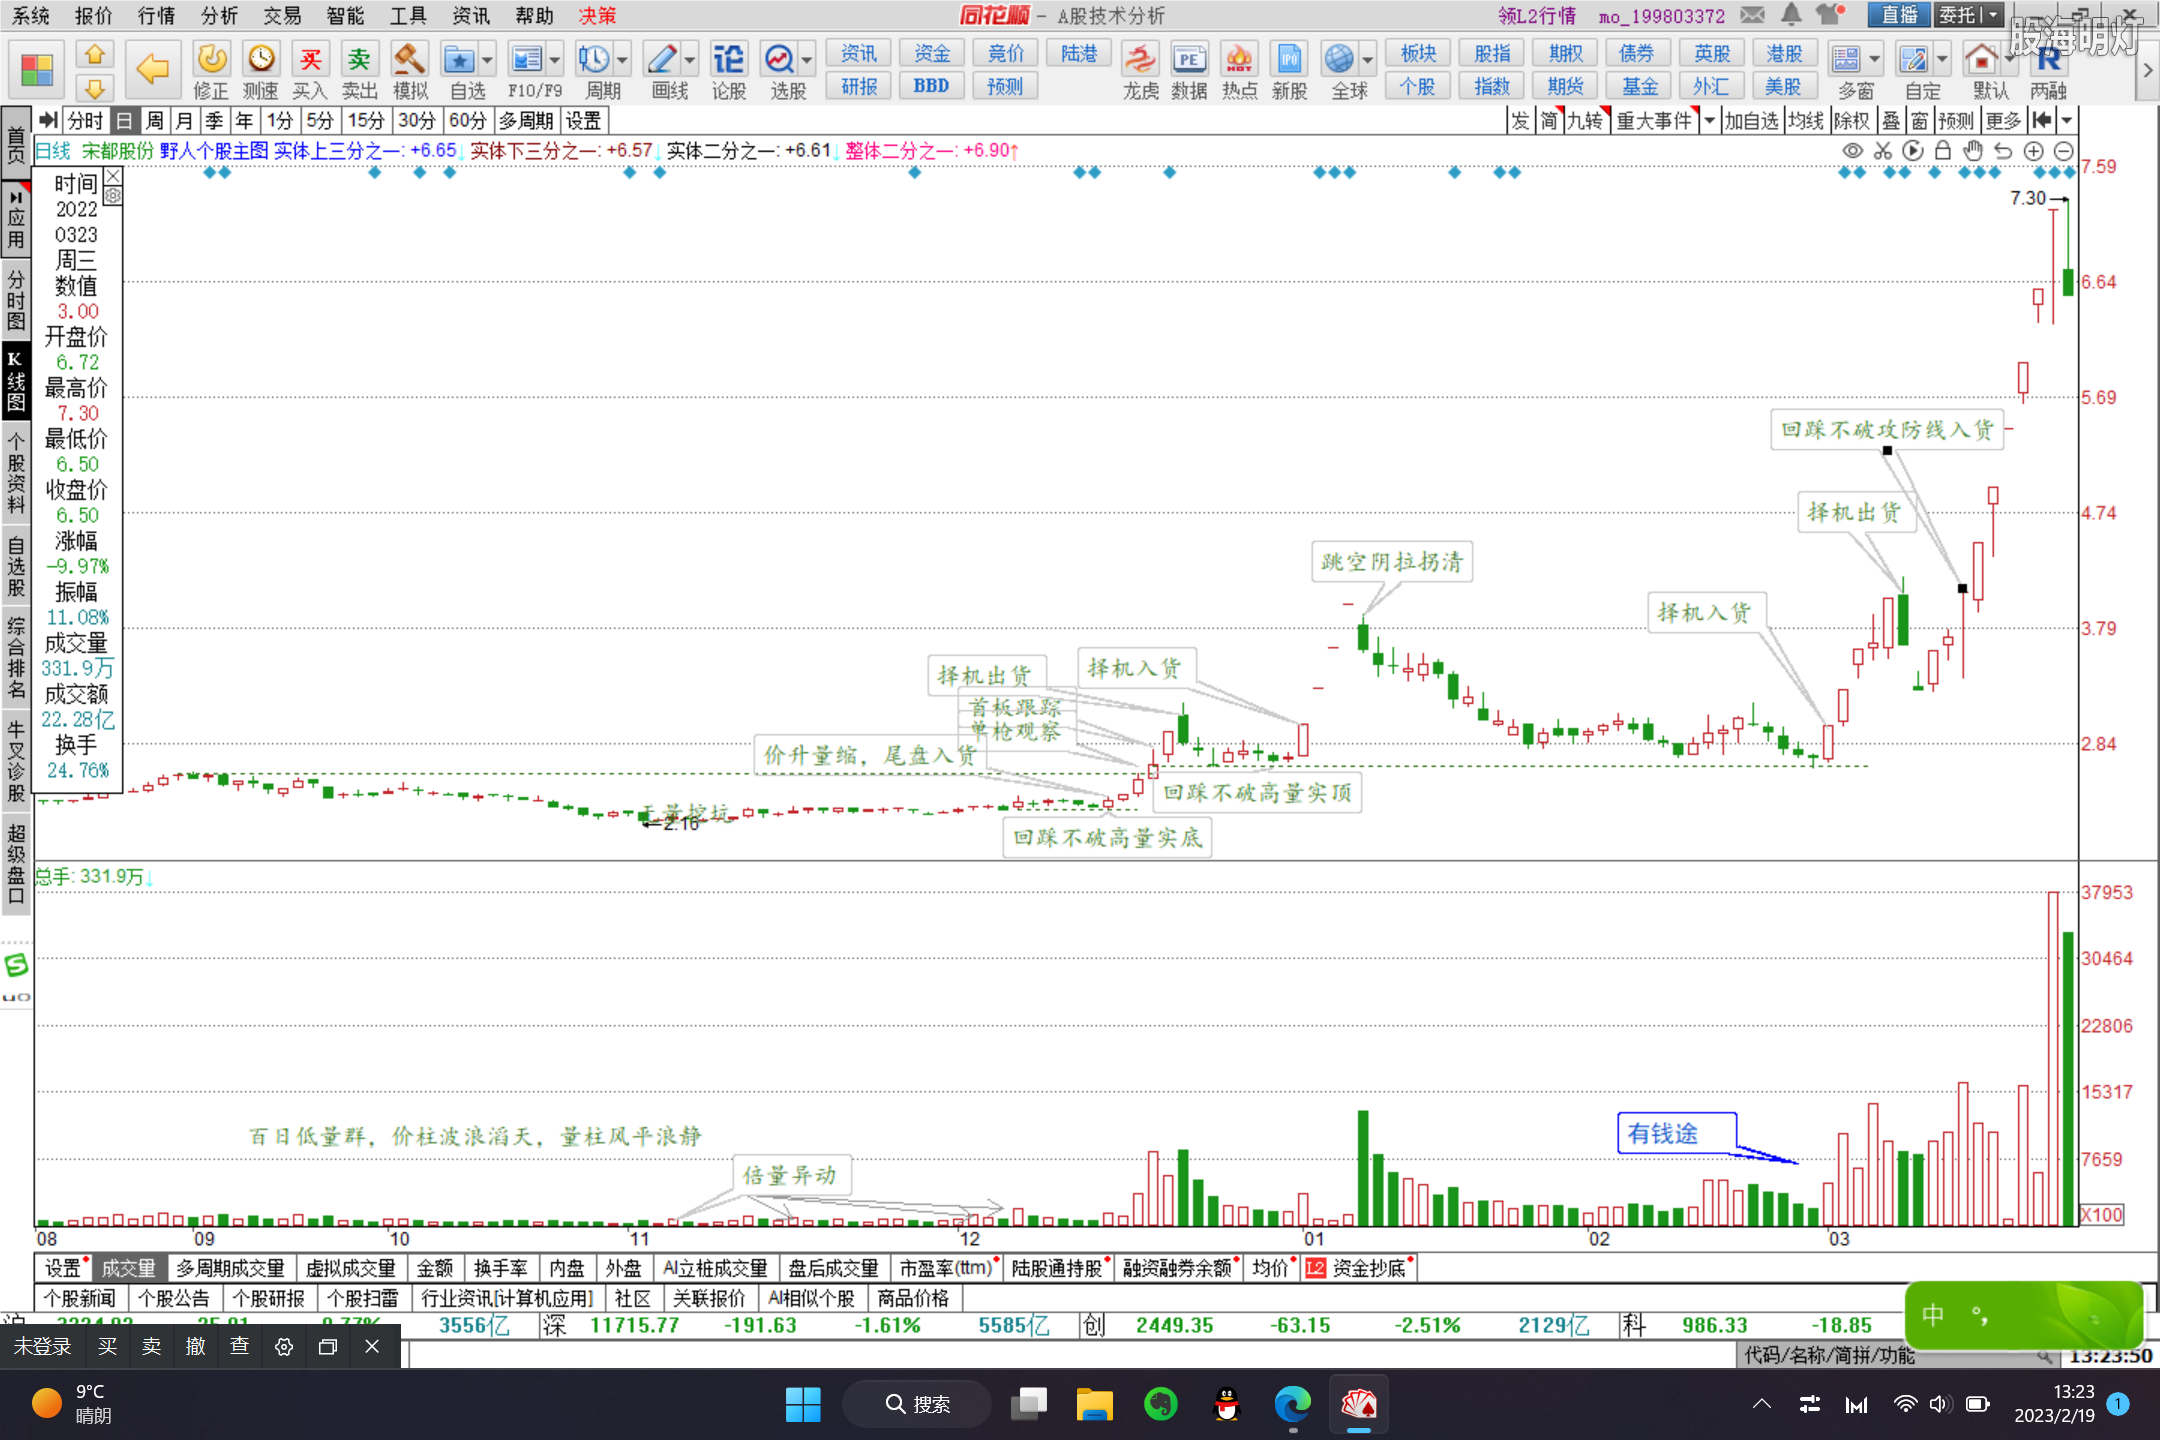Screen dimensions: 2160x1440
Task: Toggle the lock icon above the chart
Action: coord(1943,151)
